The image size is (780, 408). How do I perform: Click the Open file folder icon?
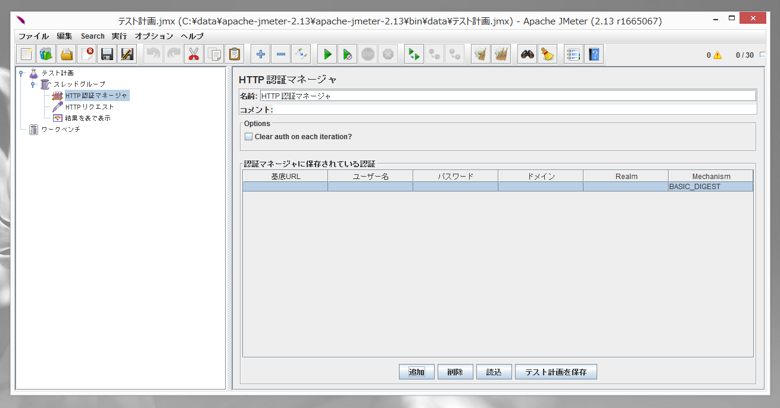coord(67,54)
